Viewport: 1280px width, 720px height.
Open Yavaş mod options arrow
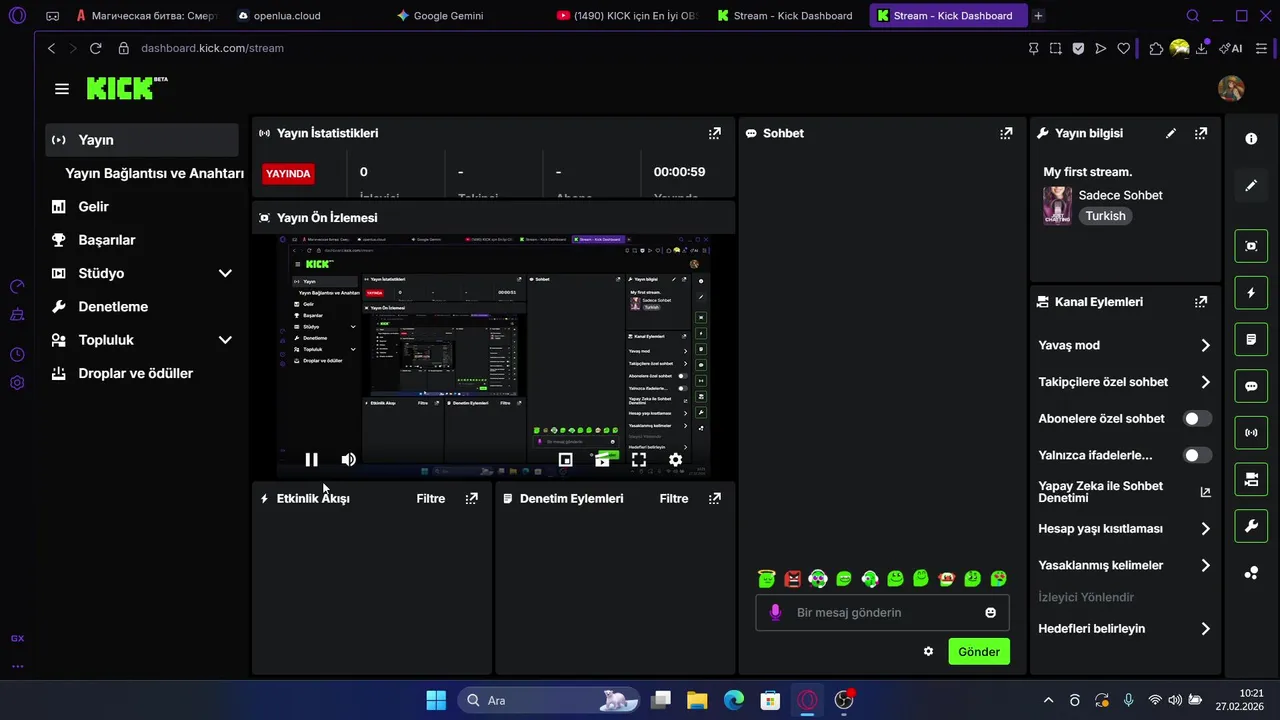1205,345
